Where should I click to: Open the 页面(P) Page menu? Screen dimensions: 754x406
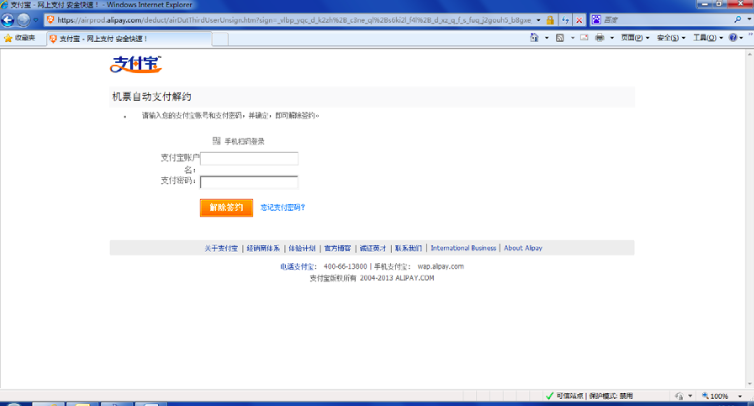(635, 38)
